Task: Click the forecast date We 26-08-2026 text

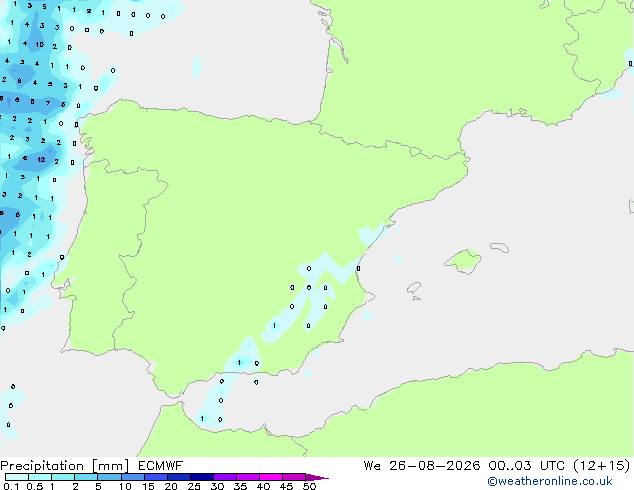Action: [x=422, y=466]
